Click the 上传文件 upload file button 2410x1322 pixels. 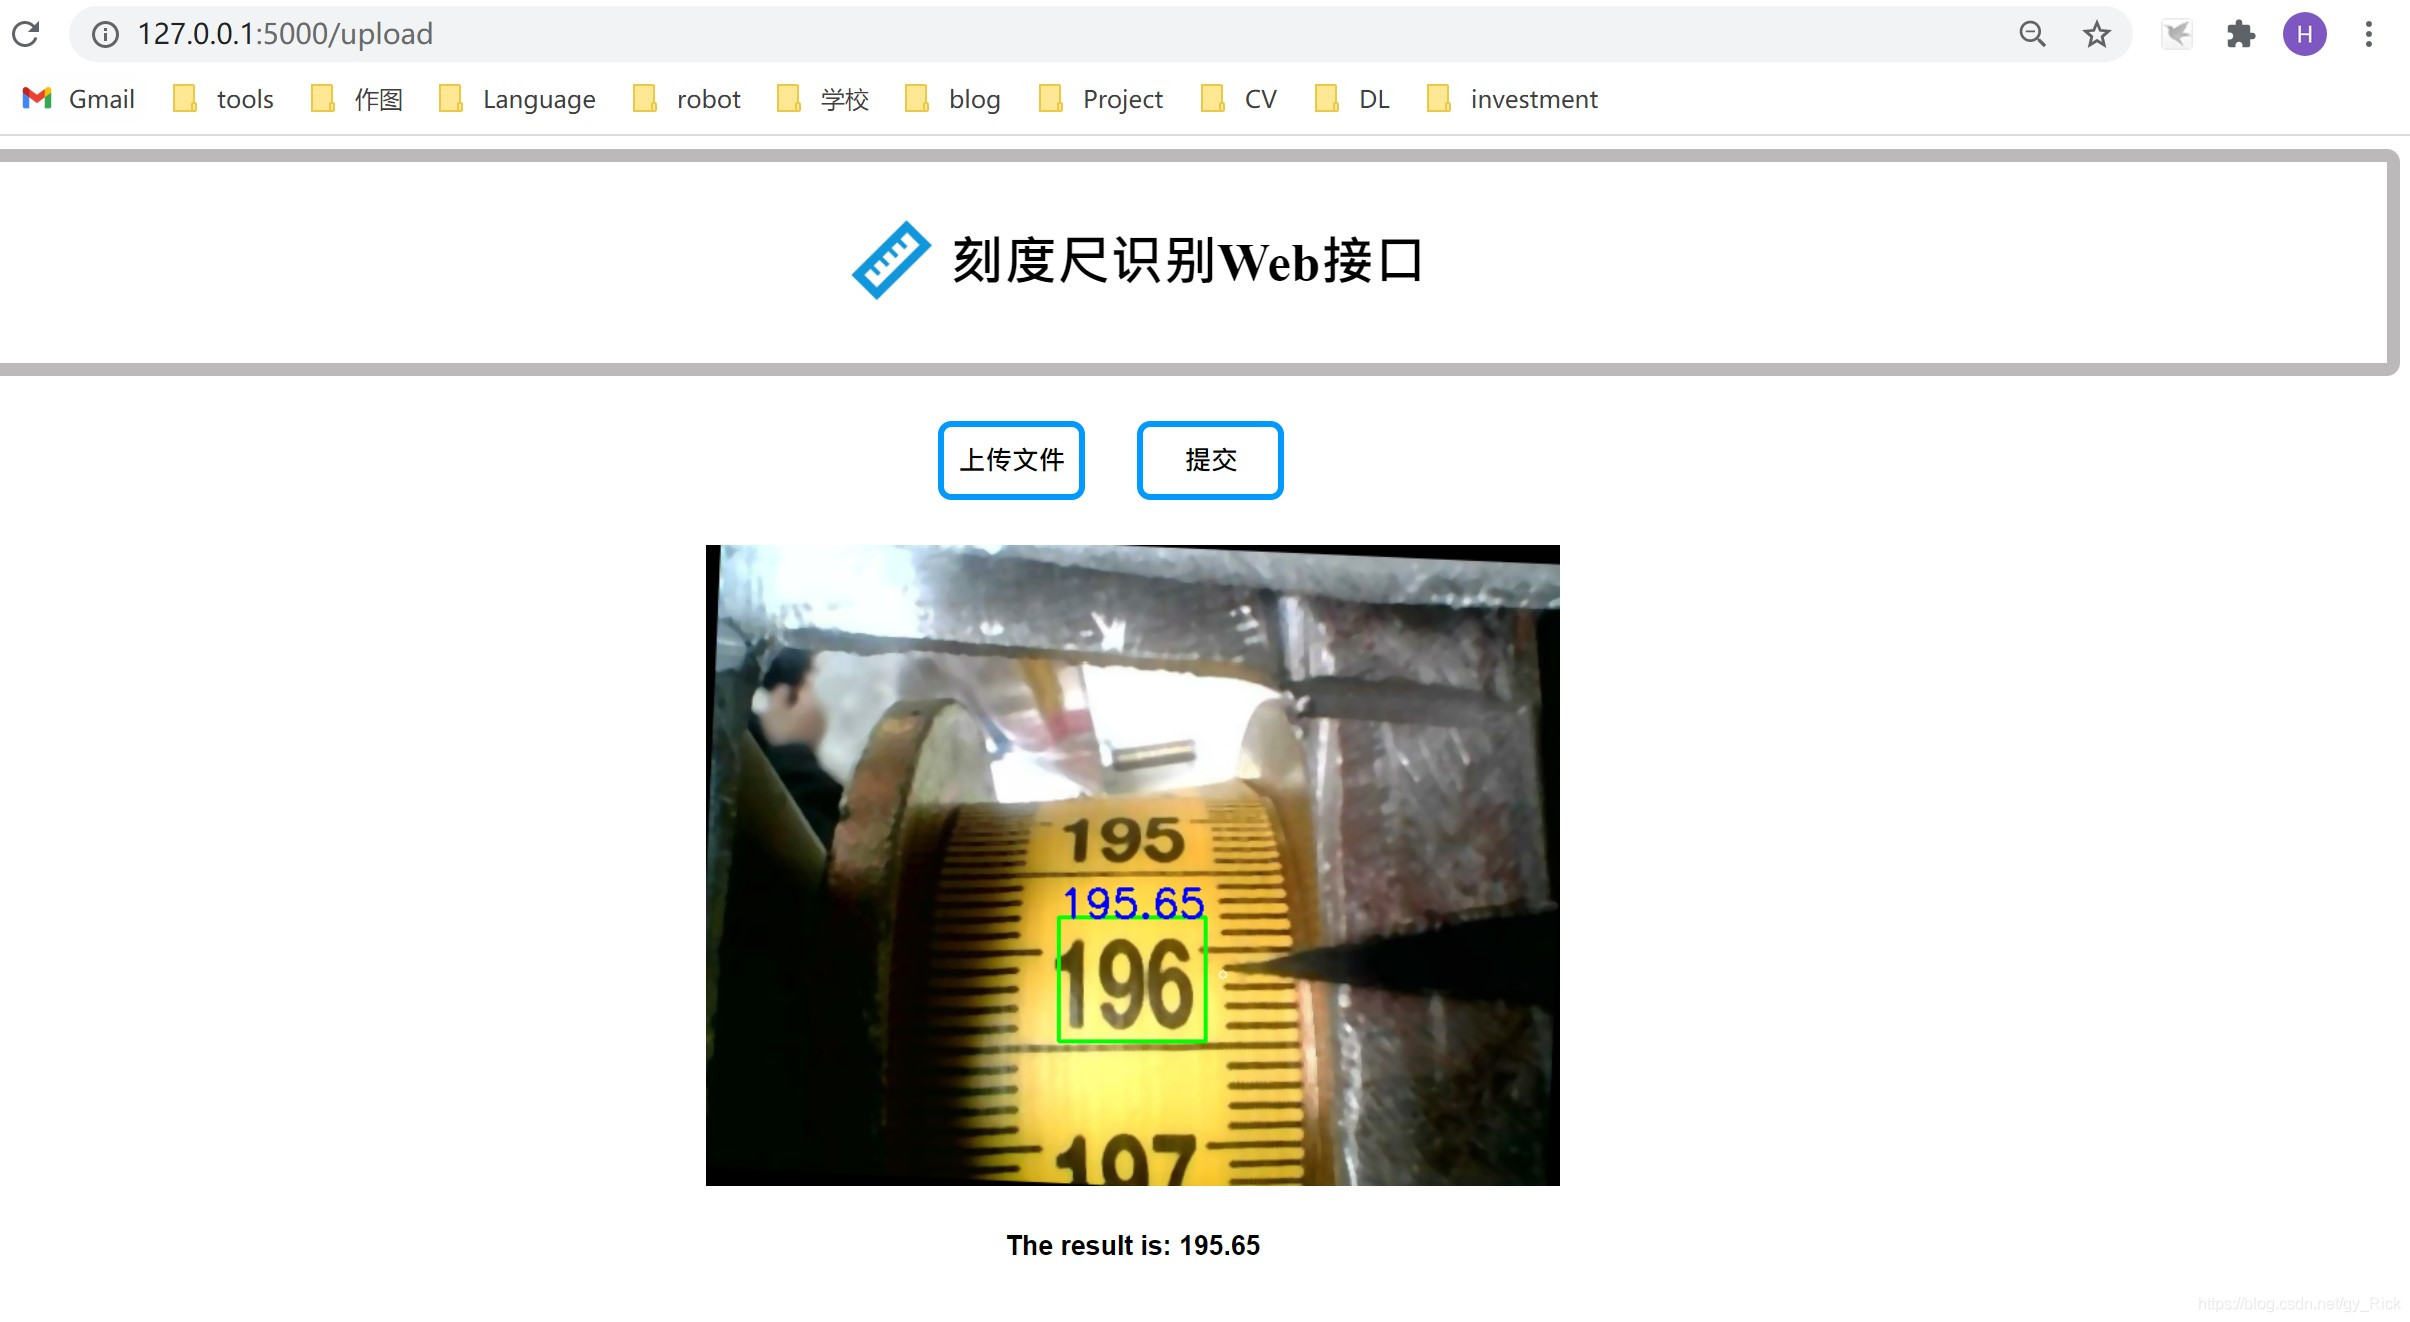pyautogui.click(x=1011, y=459)
